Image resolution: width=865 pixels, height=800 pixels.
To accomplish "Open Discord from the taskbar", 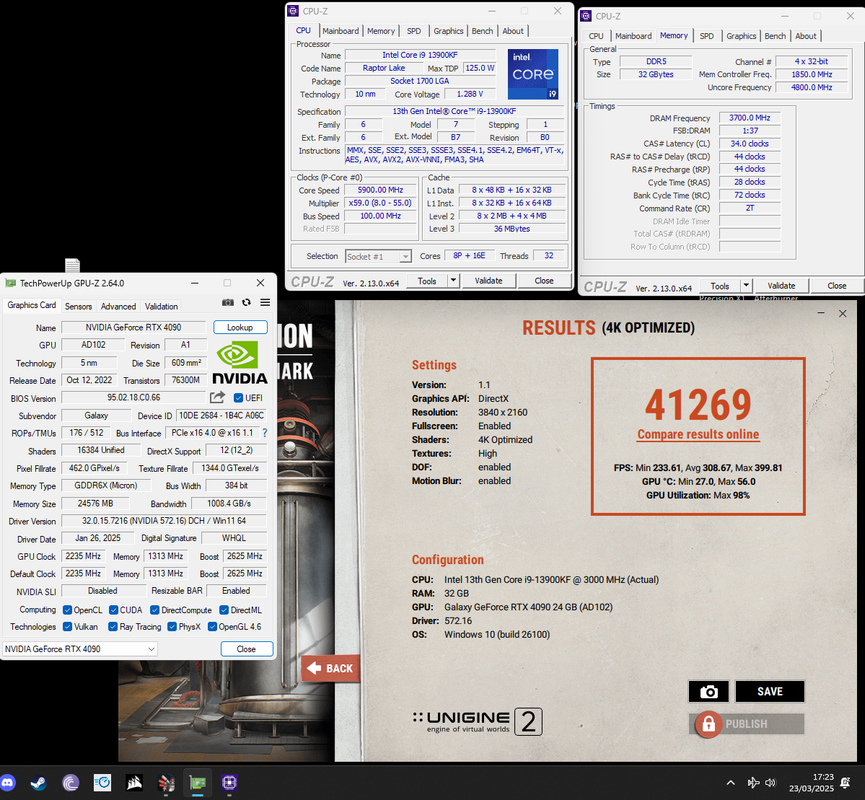I will click(8, 782).
